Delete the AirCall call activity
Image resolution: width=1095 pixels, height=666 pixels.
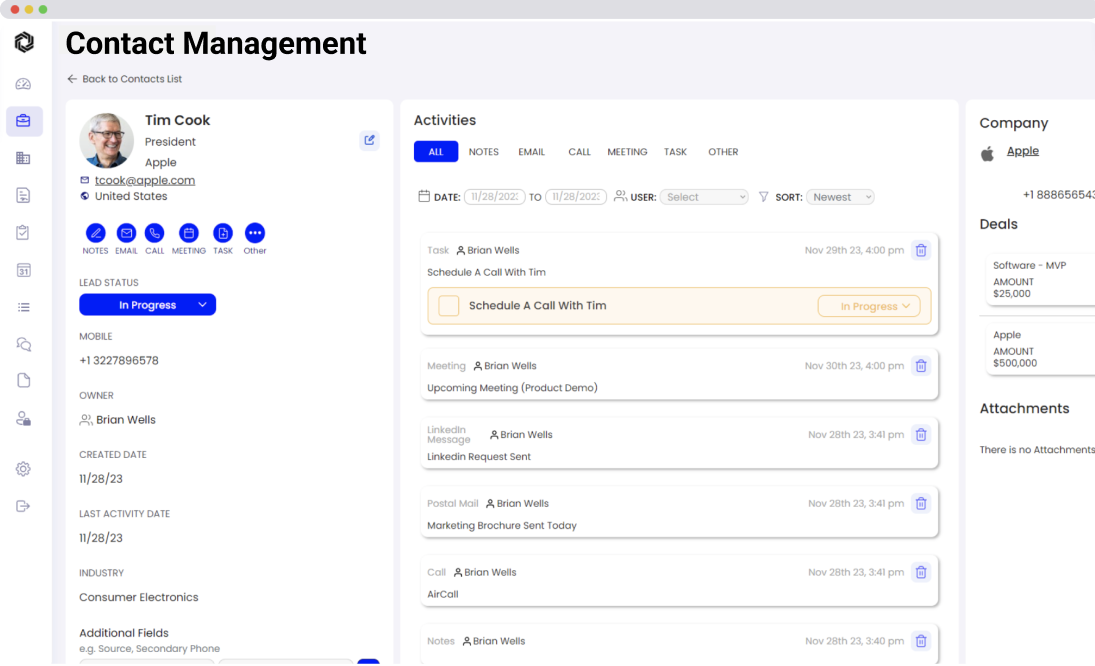tap(921, 572)
